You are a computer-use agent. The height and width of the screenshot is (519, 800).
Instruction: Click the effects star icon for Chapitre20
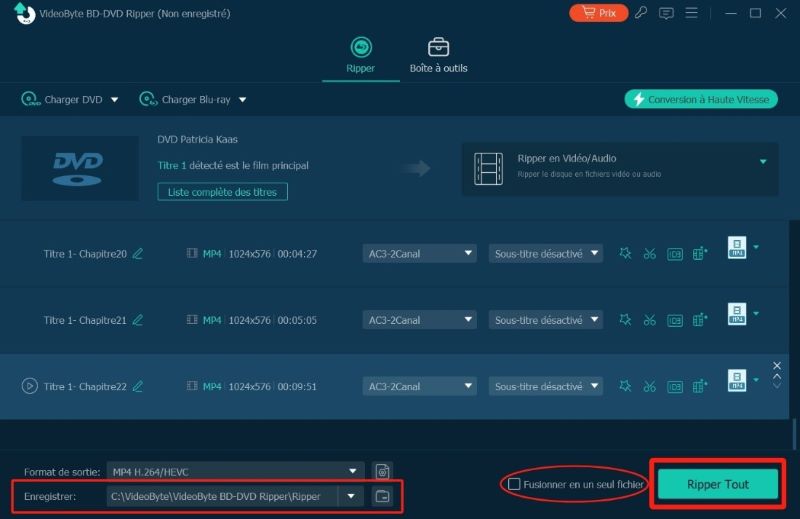point(625,254)
